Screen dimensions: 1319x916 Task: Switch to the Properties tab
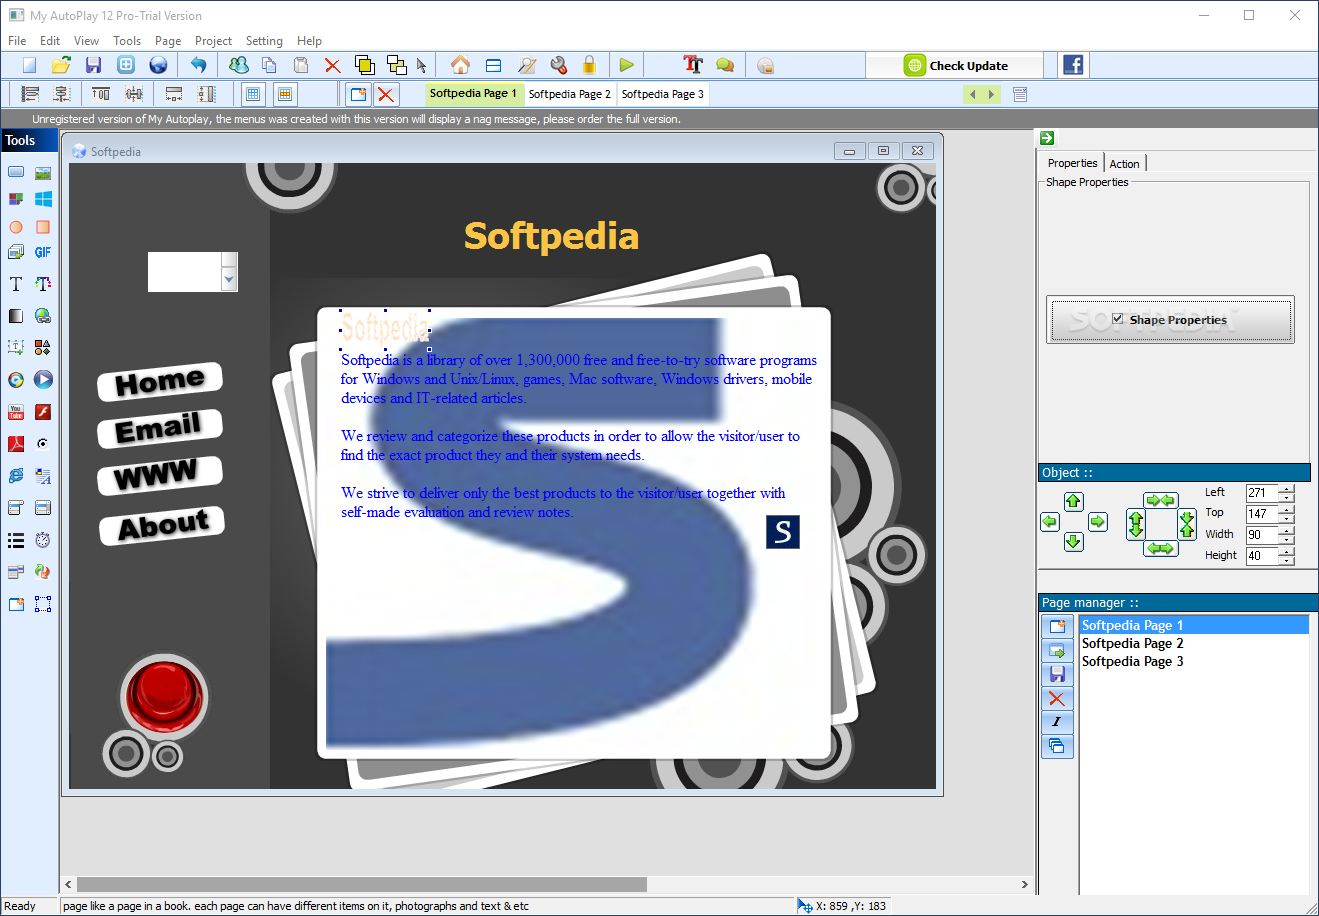pos(1072,163)
